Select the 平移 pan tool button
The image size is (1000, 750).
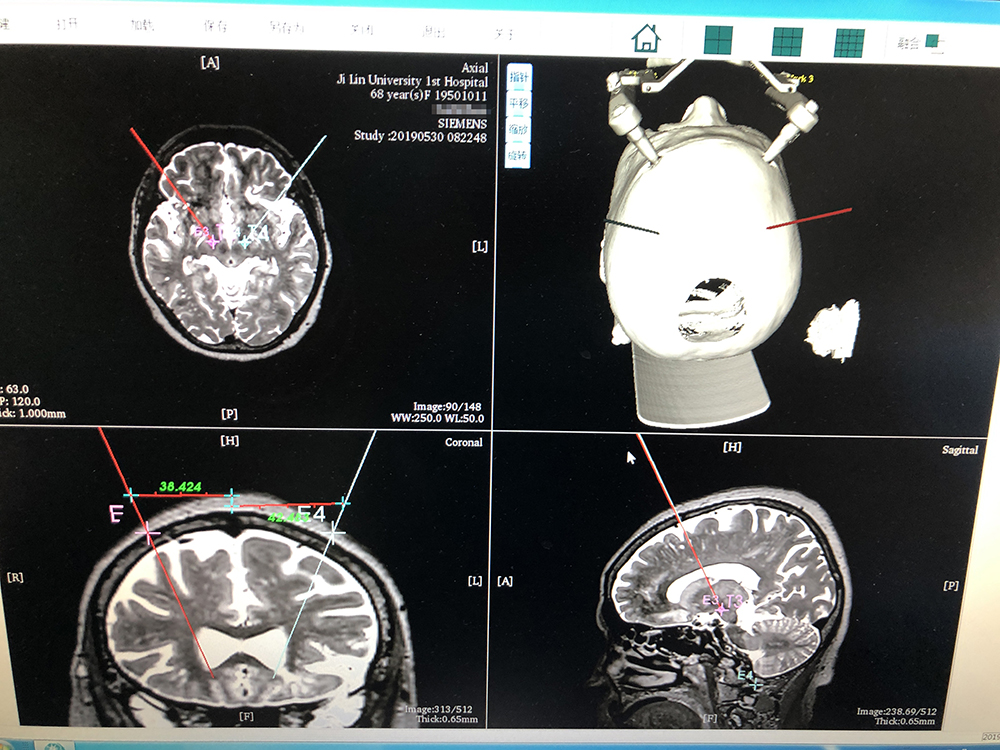518,103
